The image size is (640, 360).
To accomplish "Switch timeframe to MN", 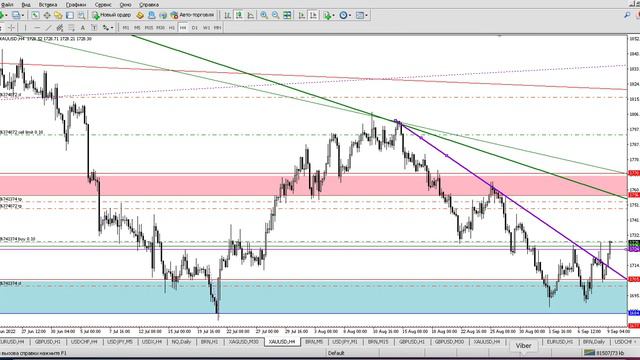I will (x=218, y=28).
